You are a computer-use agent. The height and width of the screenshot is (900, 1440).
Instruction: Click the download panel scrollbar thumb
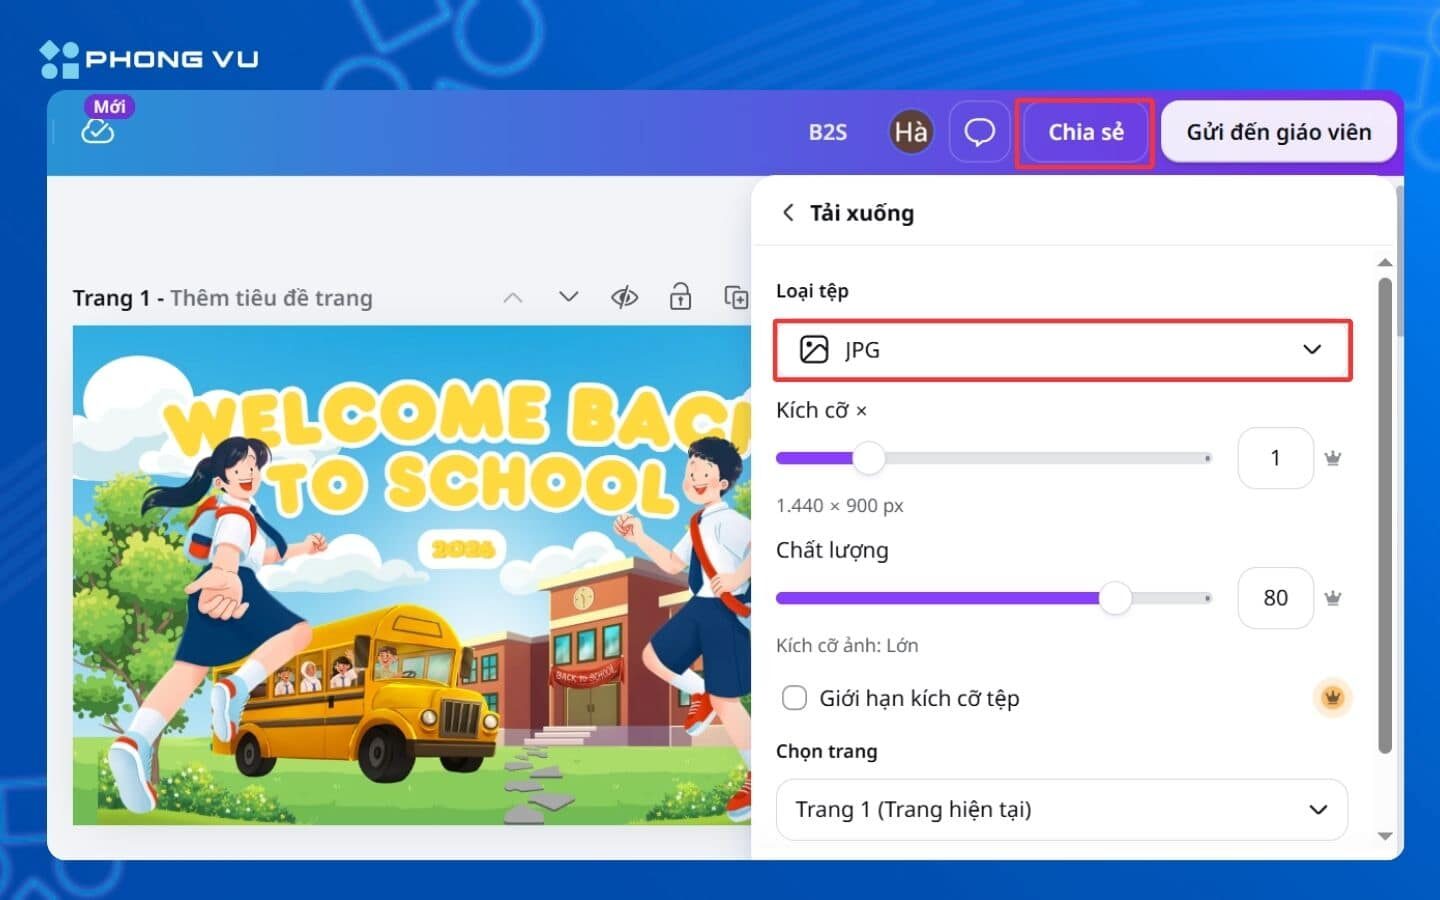pos(1385,515)
